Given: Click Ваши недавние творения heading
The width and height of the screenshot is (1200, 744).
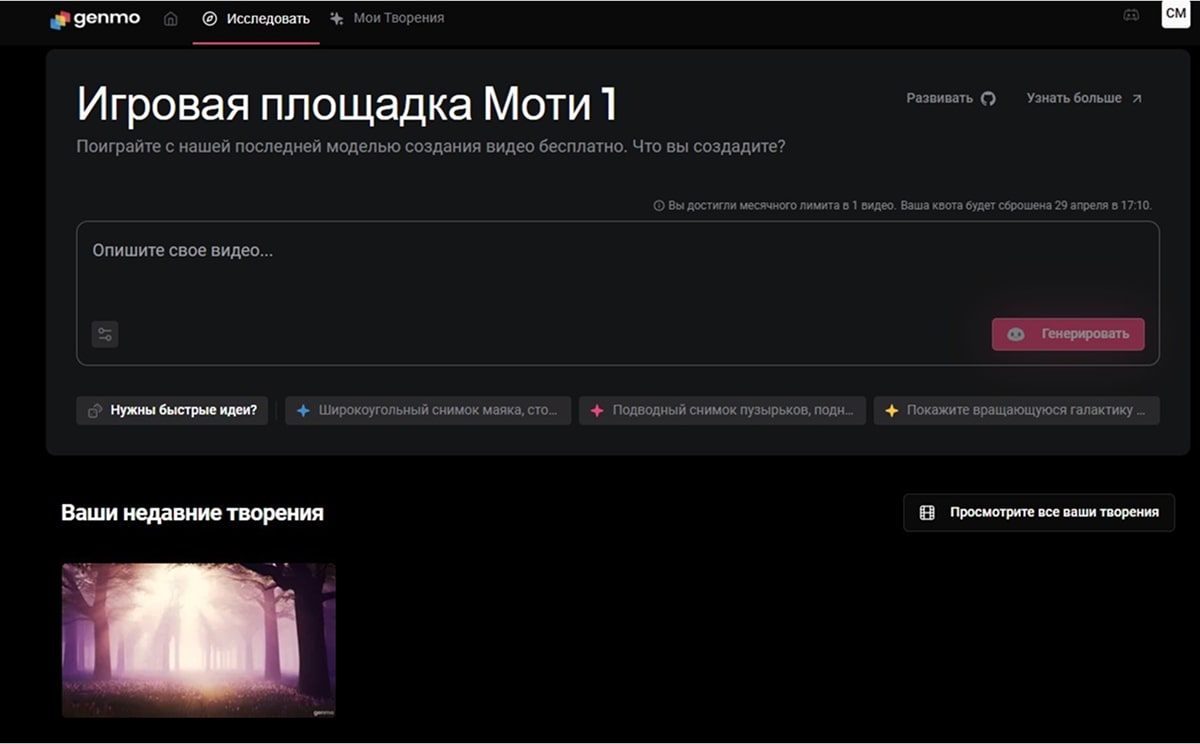Looking at the screenshot, I should pyautogui.click(x=192, y=513).
